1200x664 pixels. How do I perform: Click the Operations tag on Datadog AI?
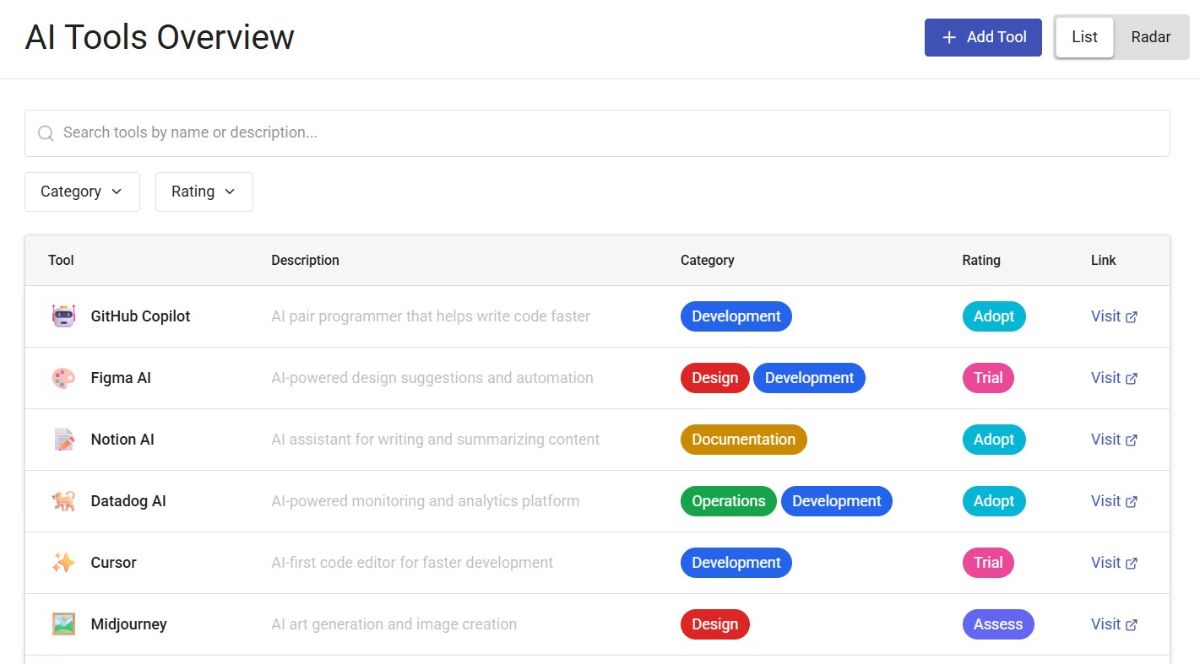click(728, 501)
